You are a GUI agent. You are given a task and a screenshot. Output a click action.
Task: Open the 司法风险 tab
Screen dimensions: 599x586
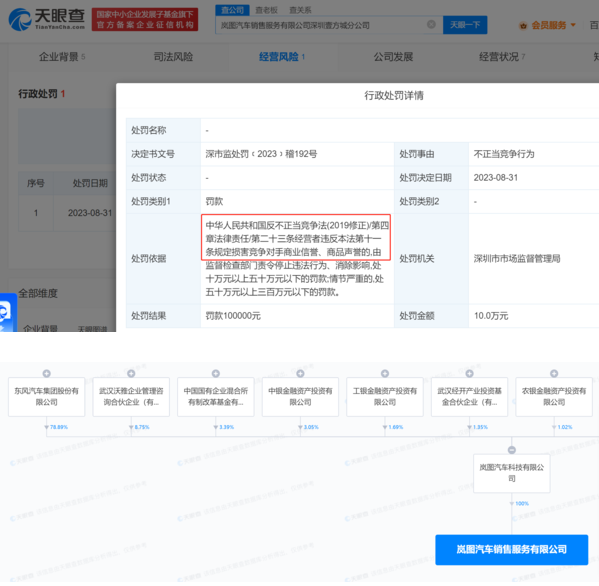point(173,57)
